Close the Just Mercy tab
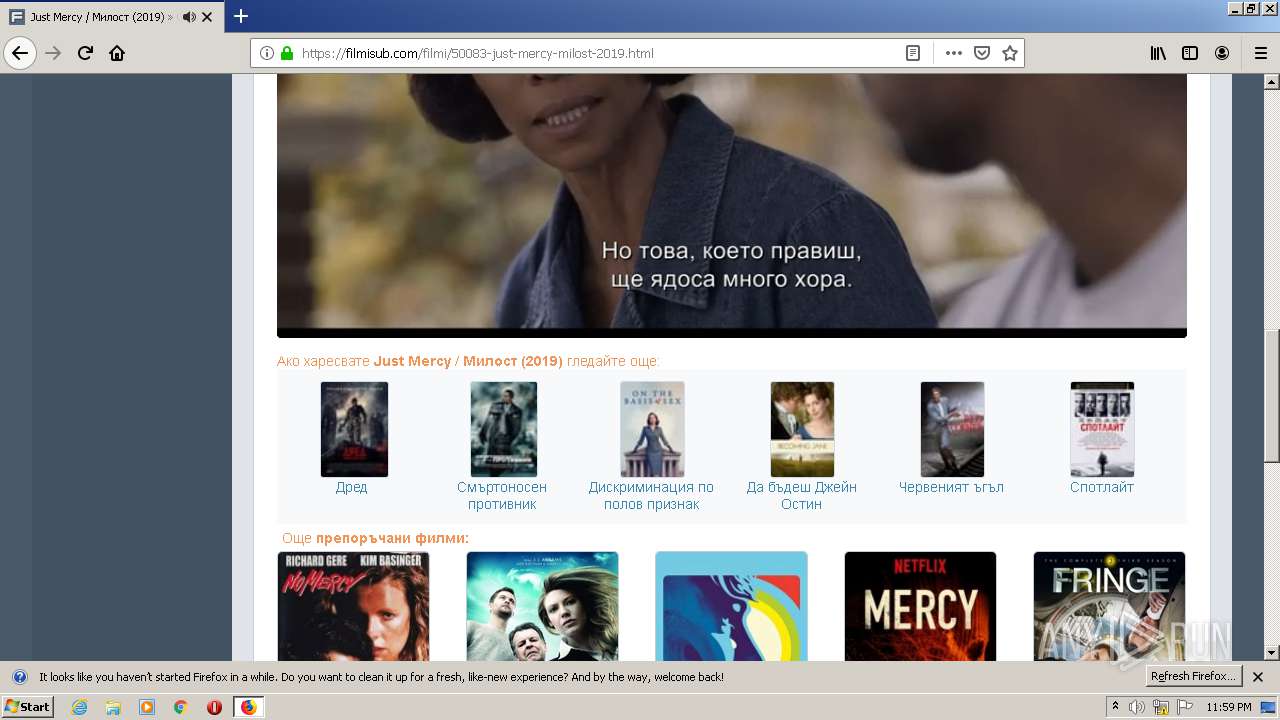This screenshot has height=720, width=1280. pyautogui.click(x=207, y=17)
